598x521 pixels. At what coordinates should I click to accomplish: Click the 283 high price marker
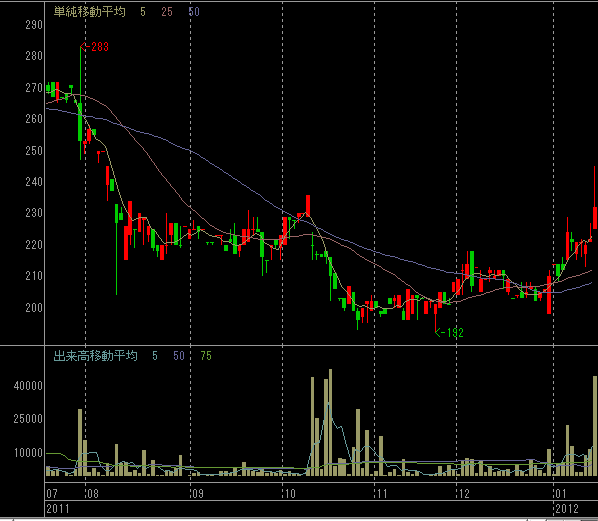95,47
